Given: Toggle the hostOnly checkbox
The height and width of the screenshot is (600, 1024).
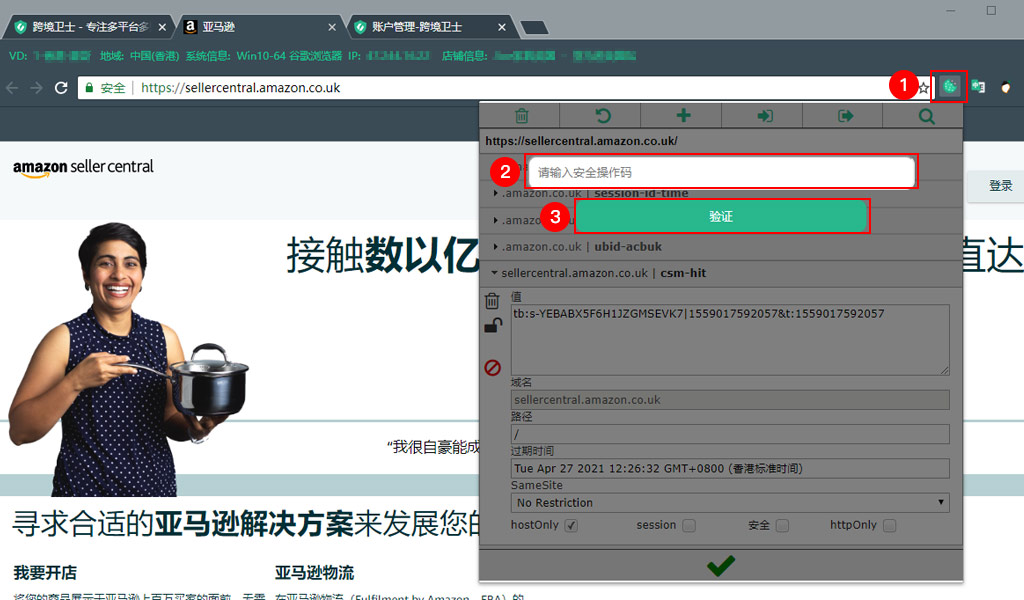Looking at the screenshot, I should coord(571,526).
